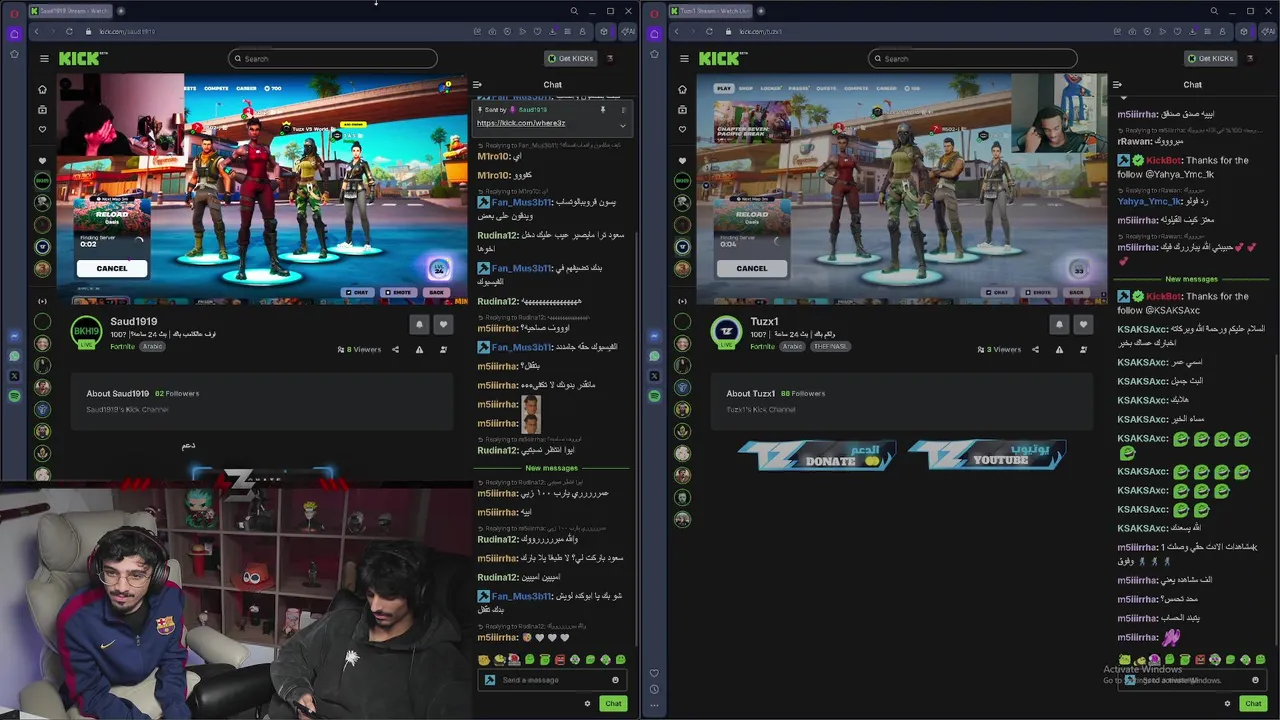Screen dimensions: 1280x720
Task: Click Tuzx1 channel avatar
Action: click(726, 332)
